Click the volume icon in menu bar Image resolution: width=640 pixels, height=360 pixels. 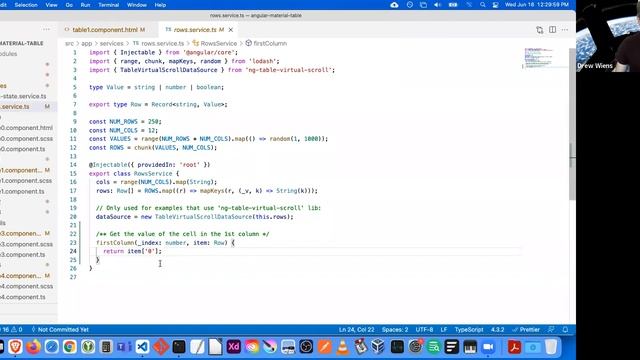[438, 5]
